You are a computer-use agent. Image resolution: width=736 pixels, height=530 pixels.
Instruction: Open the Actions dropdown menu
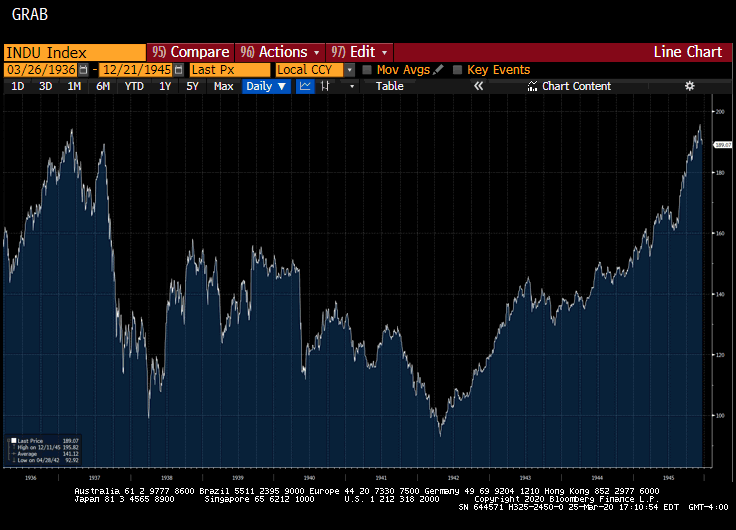tap(280, 52)
